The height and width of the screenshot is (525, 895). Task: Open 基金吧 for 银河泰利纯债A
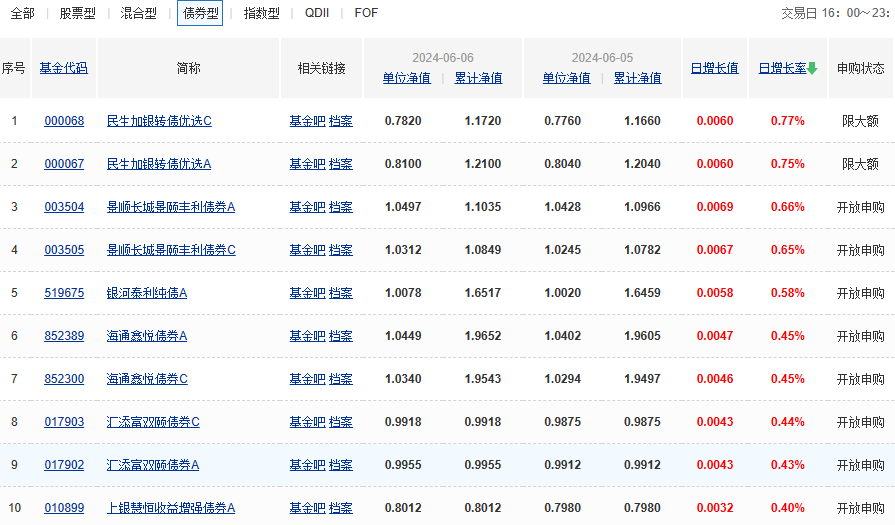coord(307,293)
